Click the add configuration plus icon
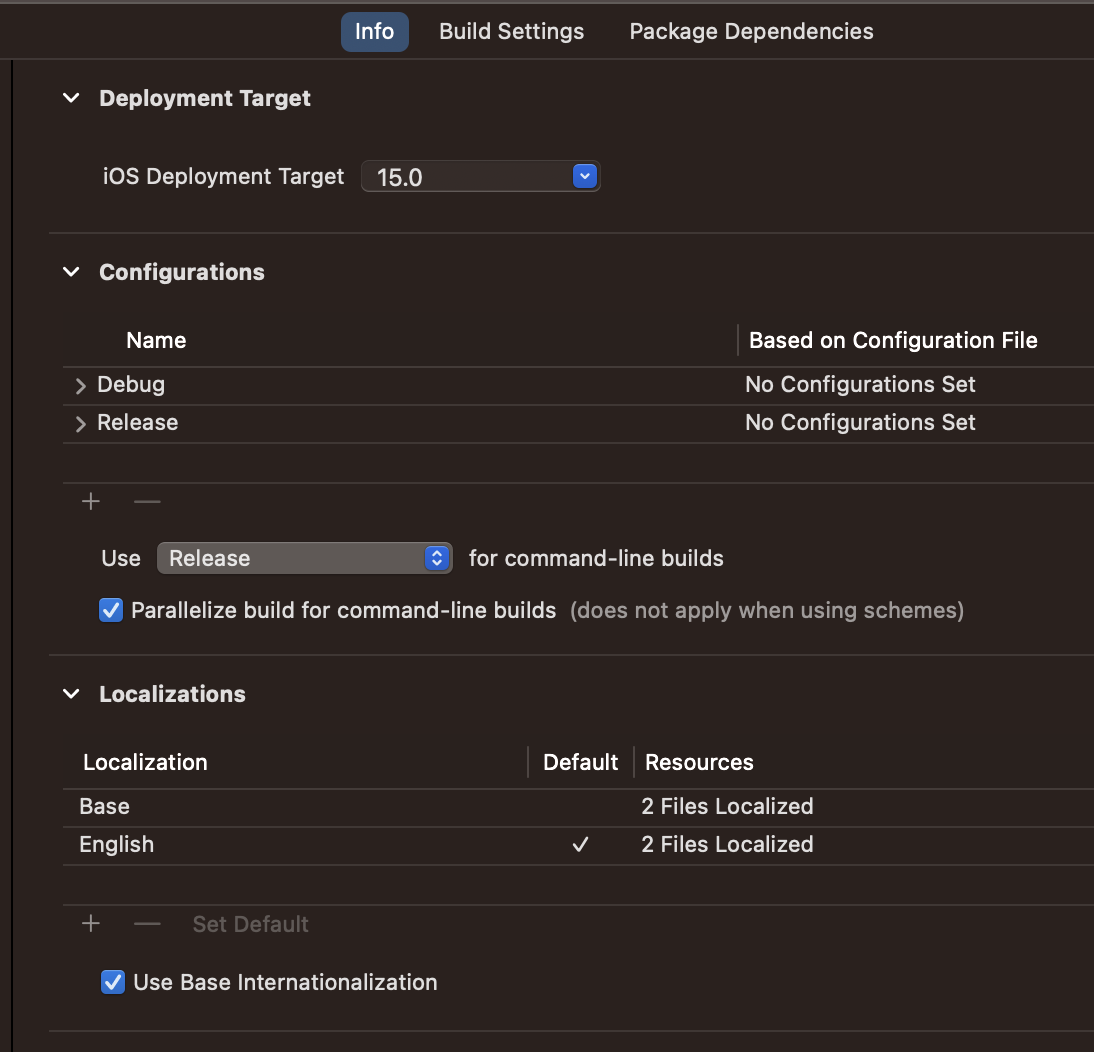The height and width of the screenshot is (1052, 1094). coord(91,501)
